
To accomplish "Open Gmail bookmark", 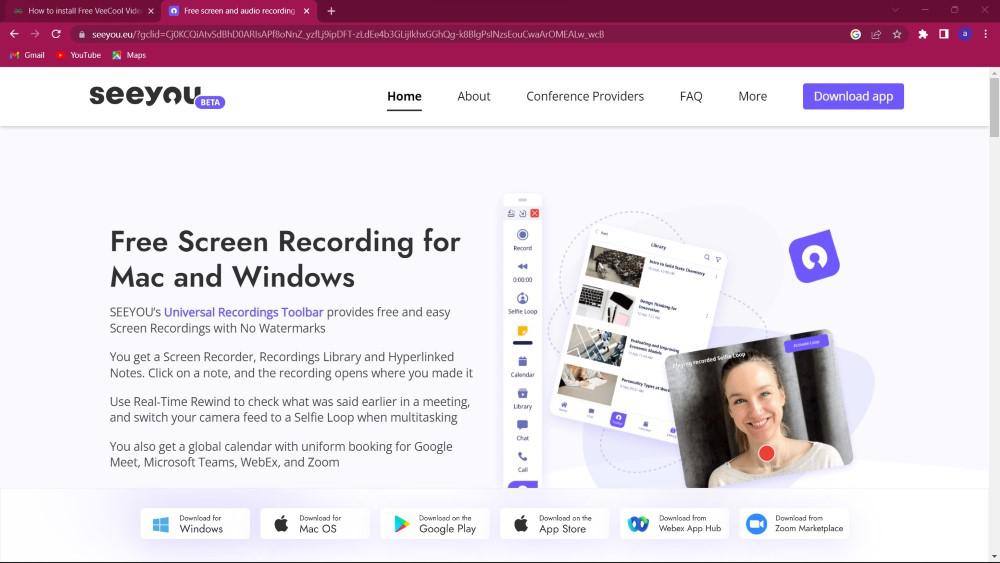I will [x=27, y=55].
